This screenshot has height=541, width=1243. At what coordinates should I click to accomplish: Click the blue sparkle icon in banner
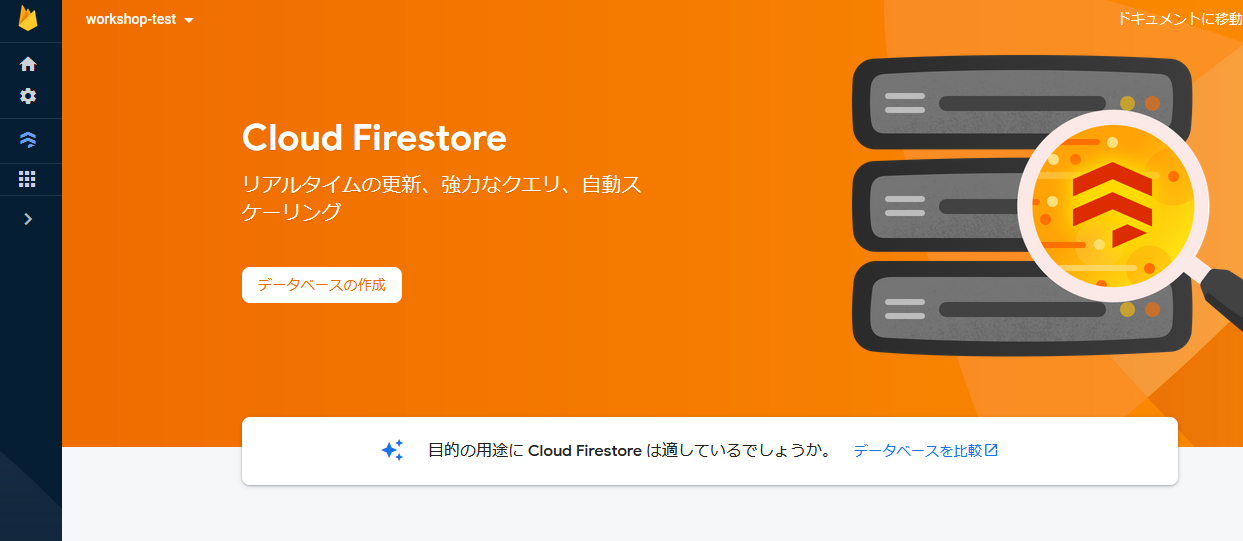393,450
